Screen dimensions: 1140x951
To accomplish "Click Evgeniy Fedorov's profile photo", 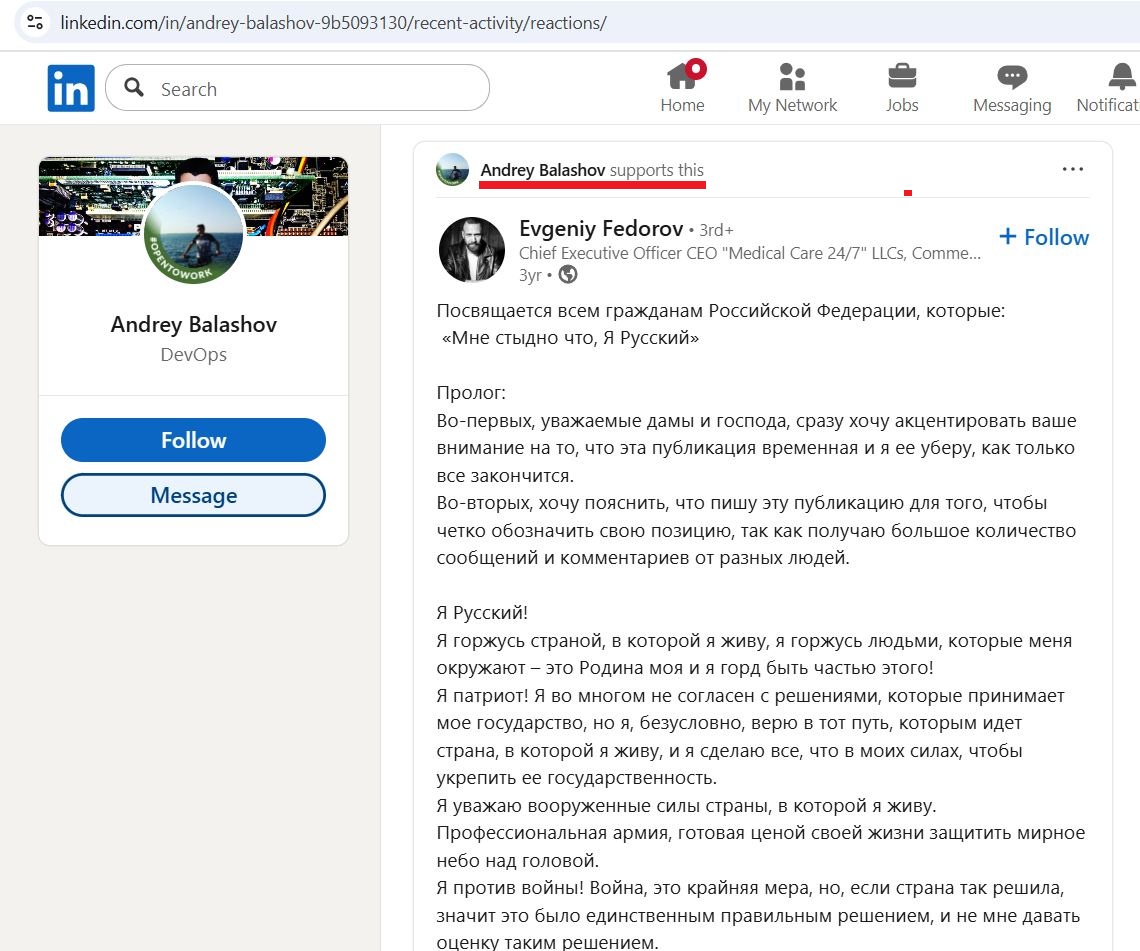I will (472, 249).
